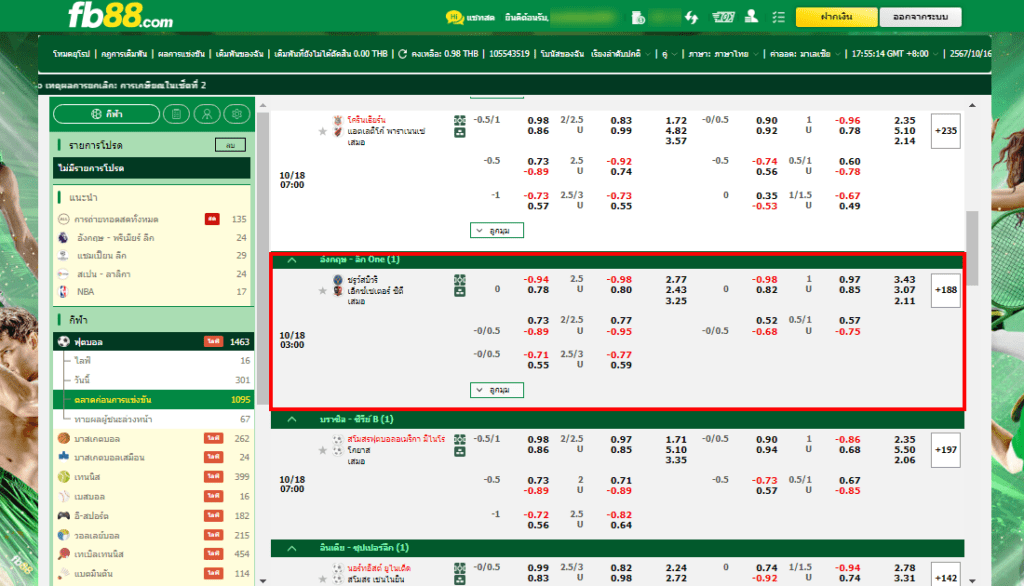Open the user profile icon in header

[x=752, y=17]
